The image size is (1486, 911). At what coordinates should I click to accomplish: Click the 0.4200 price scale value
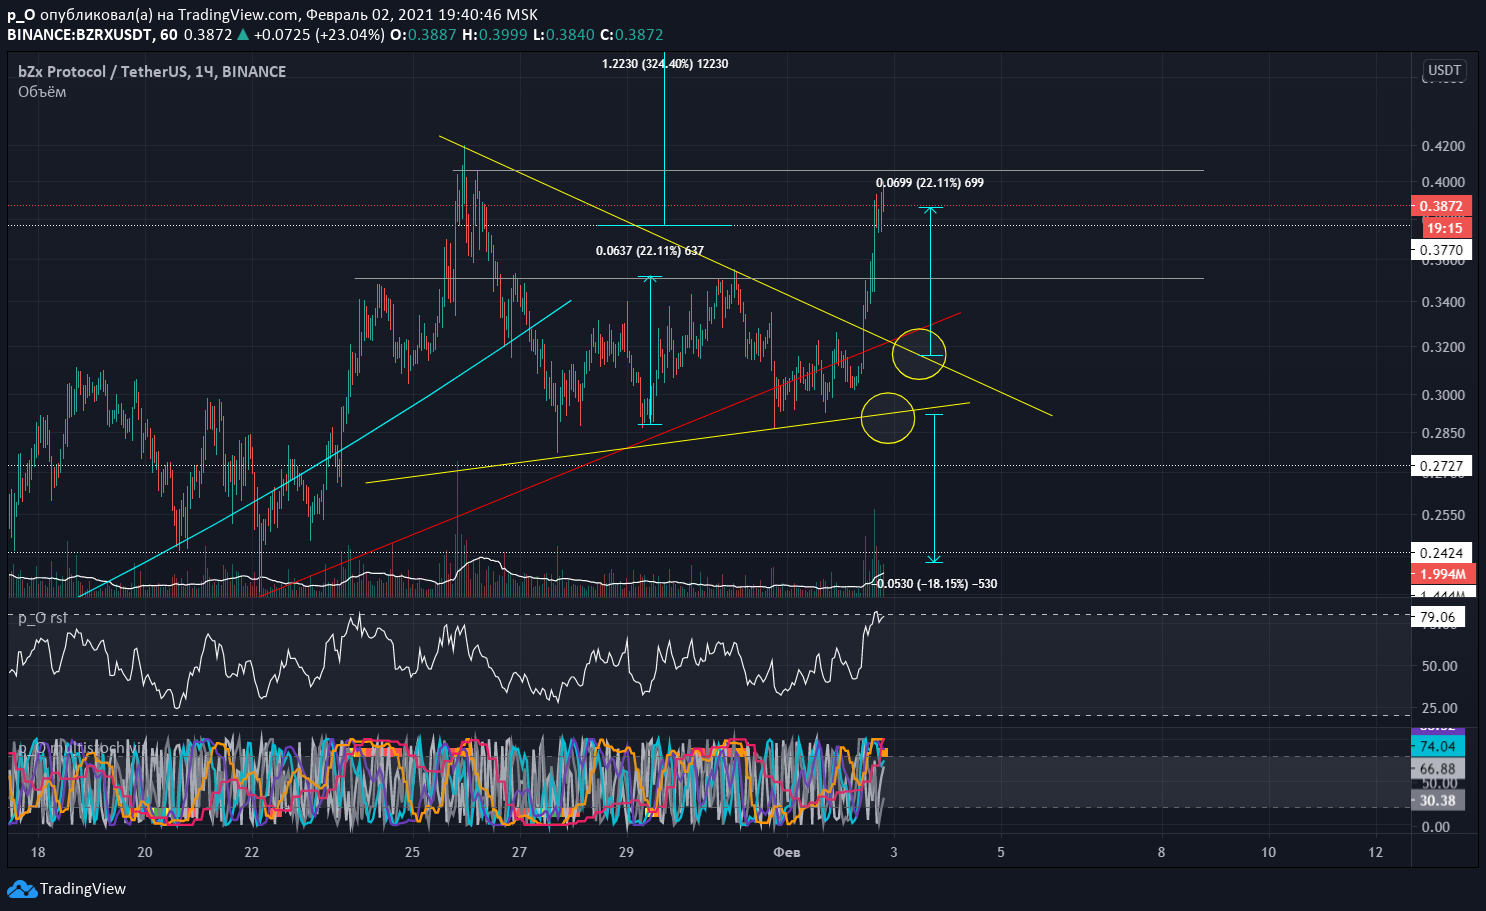[1443, 146]
